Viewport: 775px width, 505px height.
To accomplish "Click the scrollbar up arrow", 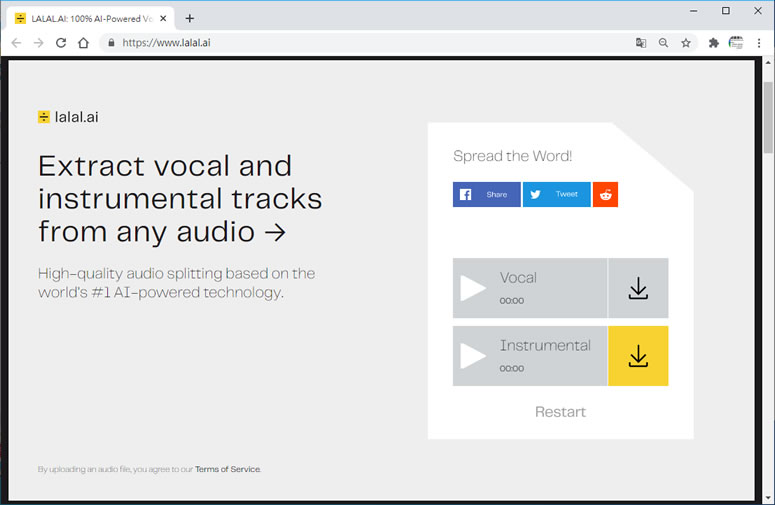I will point(768,63).
